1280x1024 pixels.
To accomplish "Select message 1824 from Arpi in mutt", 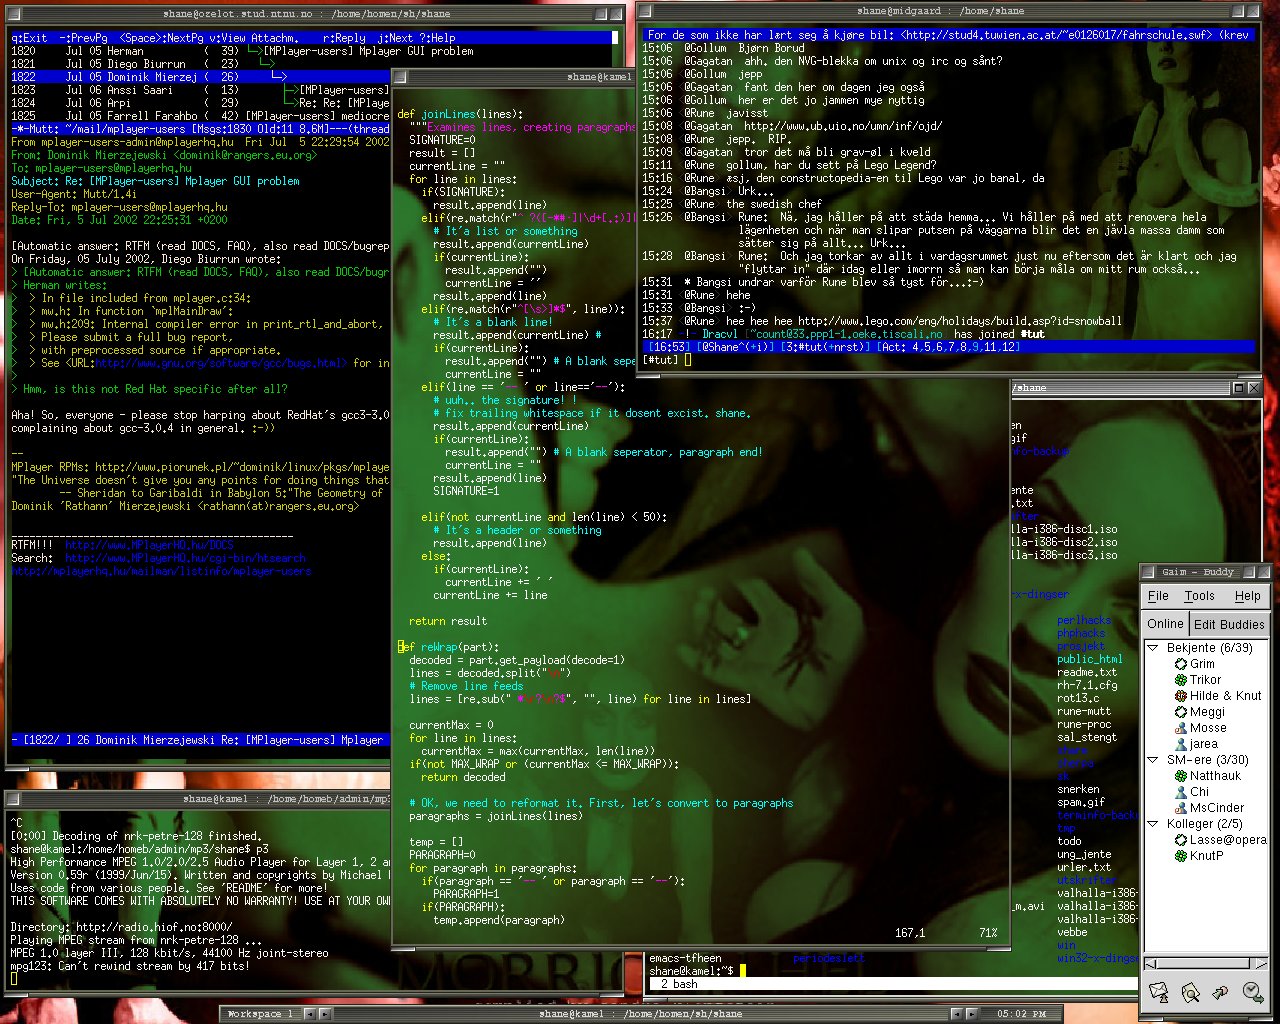I will click(x=200, y=103).
